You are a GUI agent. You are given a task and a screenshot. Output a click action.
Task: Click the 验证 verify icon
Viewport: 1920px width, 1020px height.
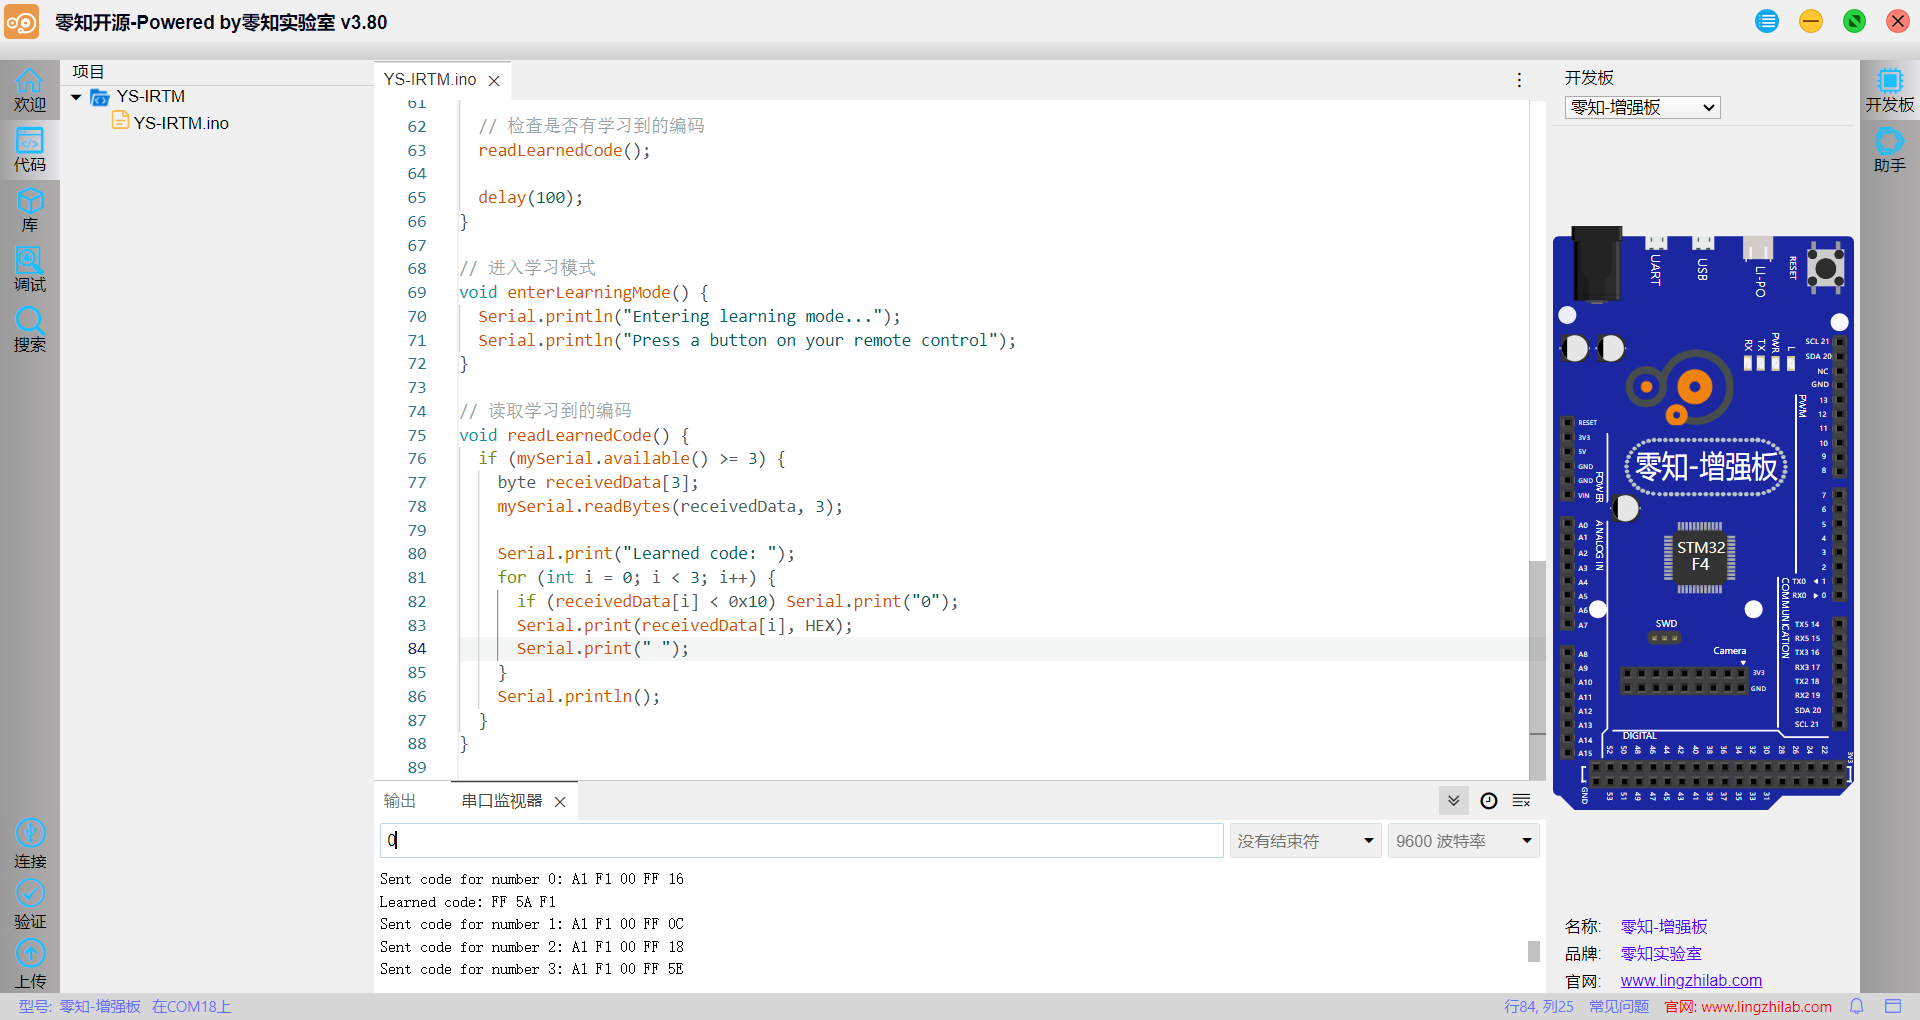(x=30, y=904)
